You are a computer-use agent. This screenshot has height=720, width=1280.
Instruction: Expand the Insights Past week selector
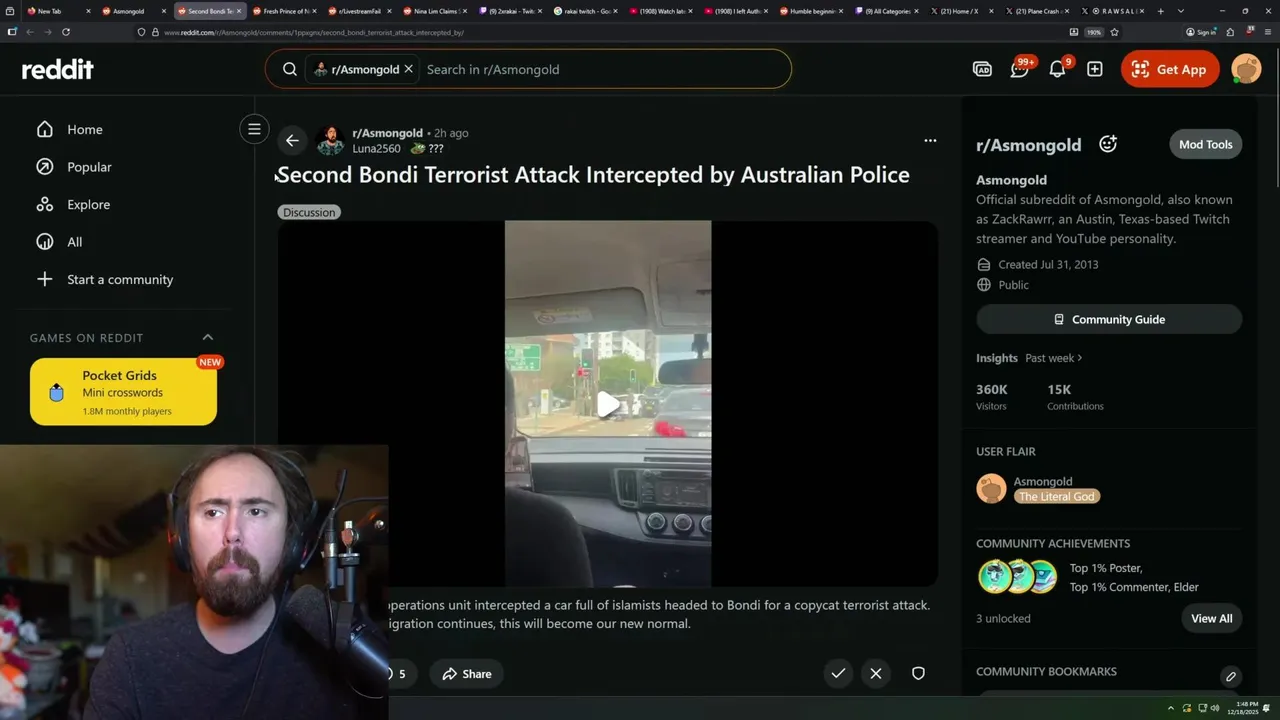tap(1053, 358)
